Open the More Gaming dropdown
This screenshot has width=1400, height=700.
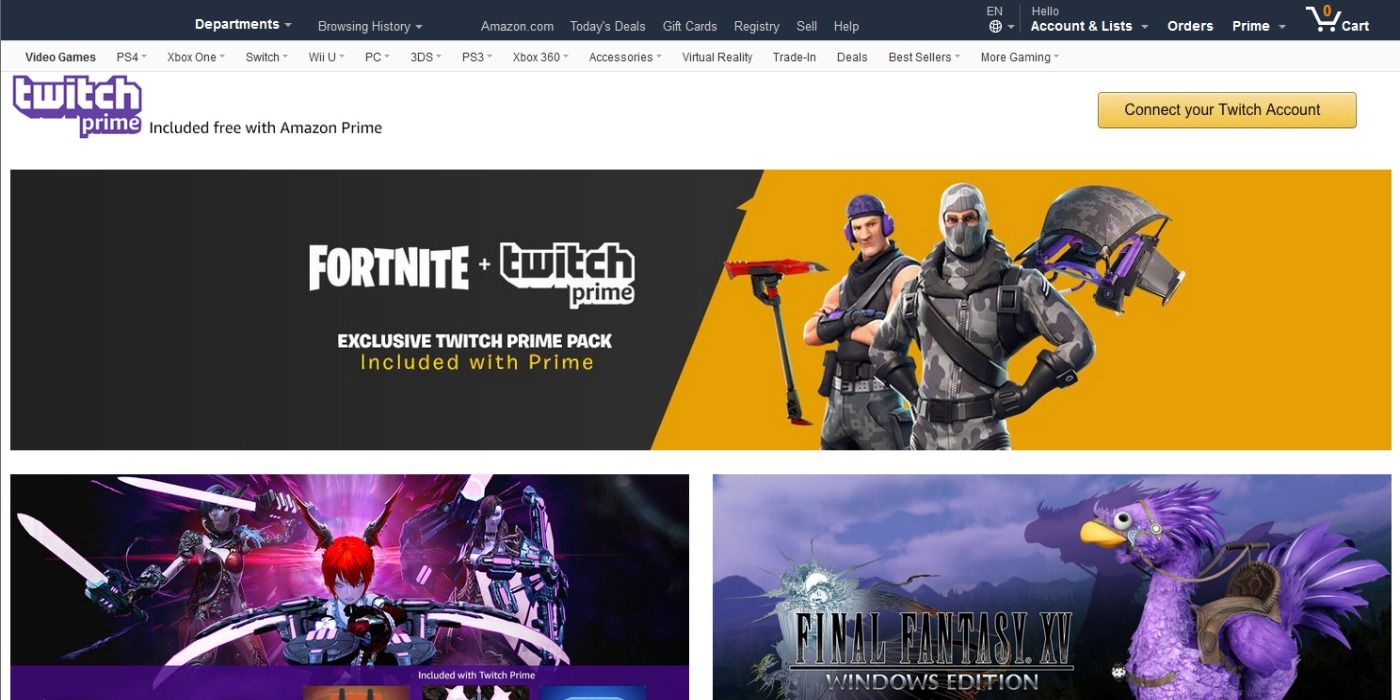pyautogui.click(x=1019, y=57)
